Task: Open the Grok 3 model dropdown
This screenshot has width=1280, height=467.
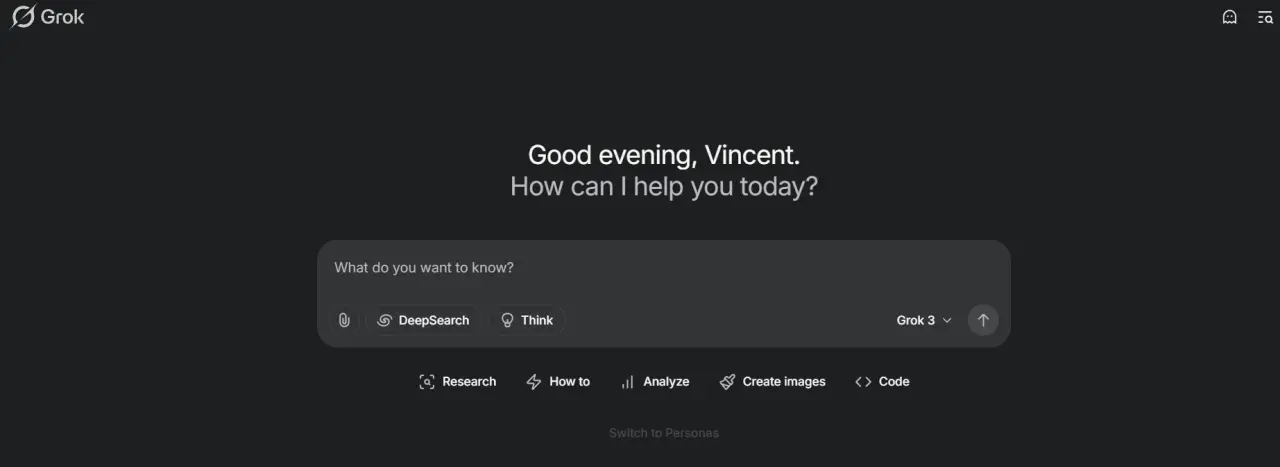Action: (924, 320)
